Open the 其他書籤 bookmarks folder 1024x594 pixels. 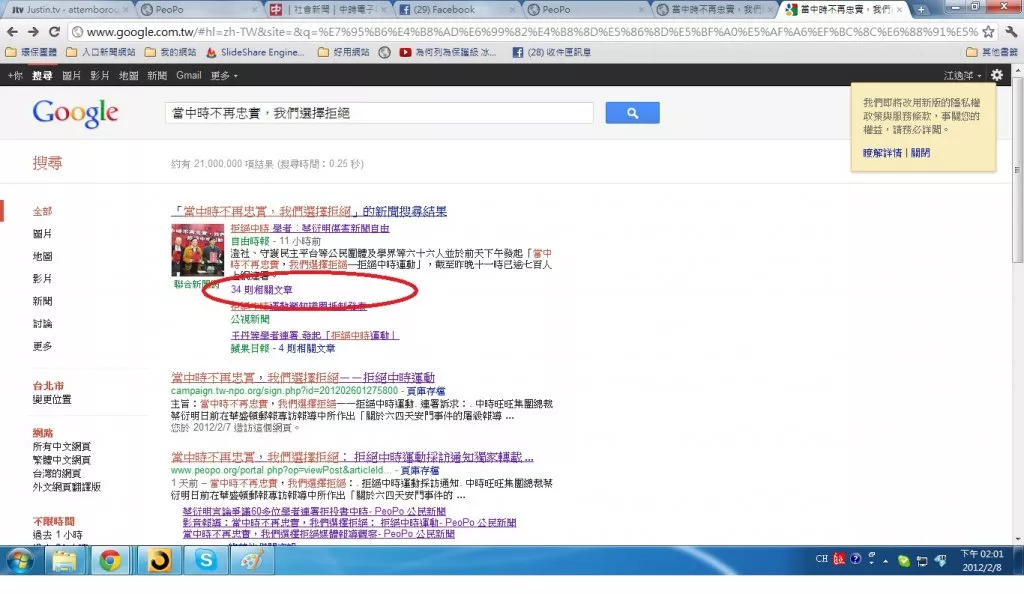991,52
